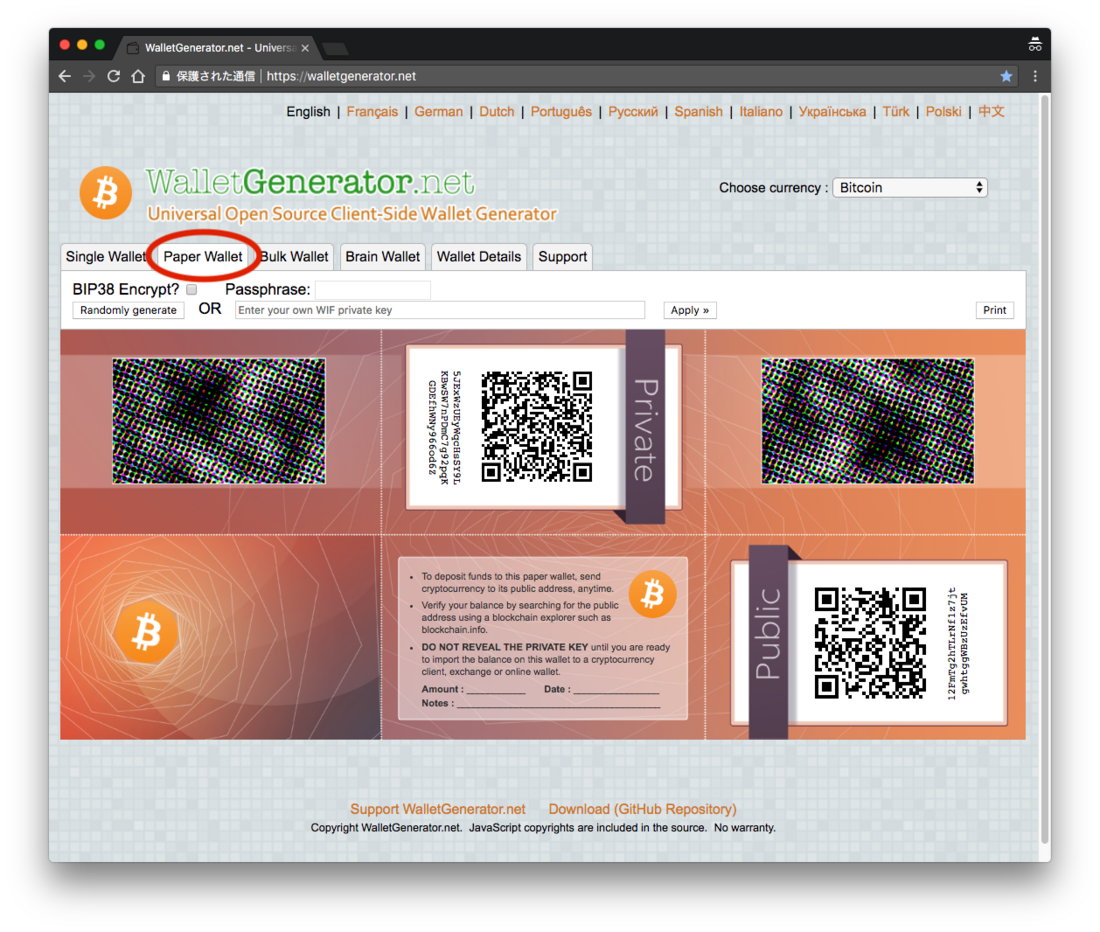Open Download (GitHub Repository) link
This screenshot has width=1100, height=932.
[643, 809]
